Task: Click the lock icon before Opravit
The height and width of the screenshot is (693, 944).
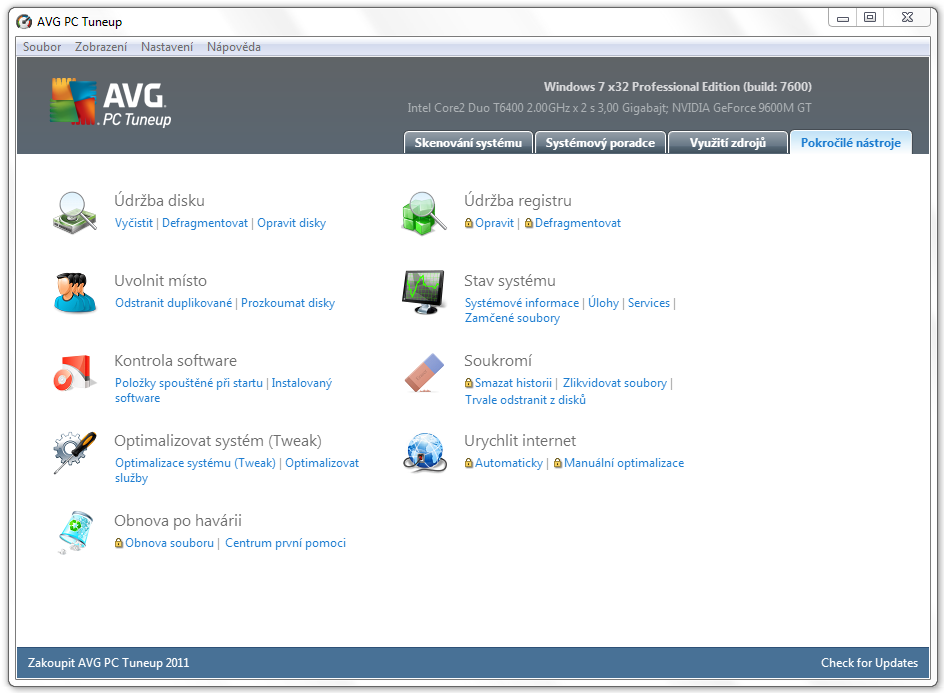Action: click(x=469, y=223)
